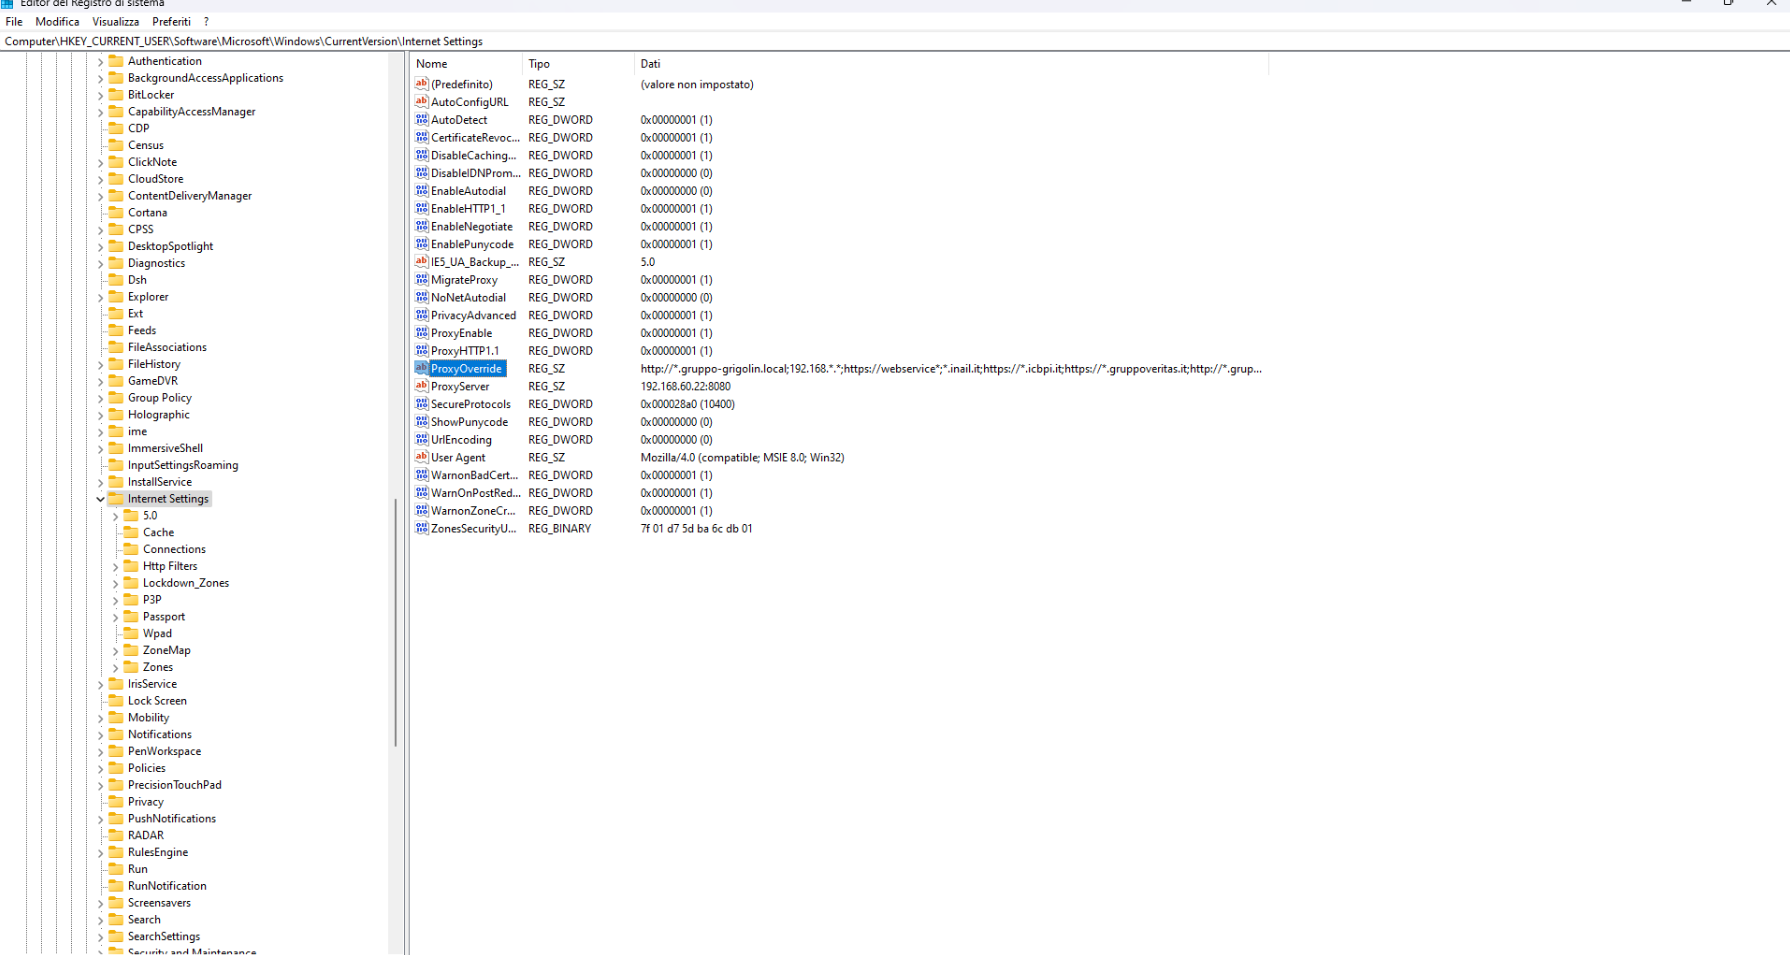
Task: Click the tree pane vertical scrollbar
Action: pyautogui.click(x=396, y=620)
